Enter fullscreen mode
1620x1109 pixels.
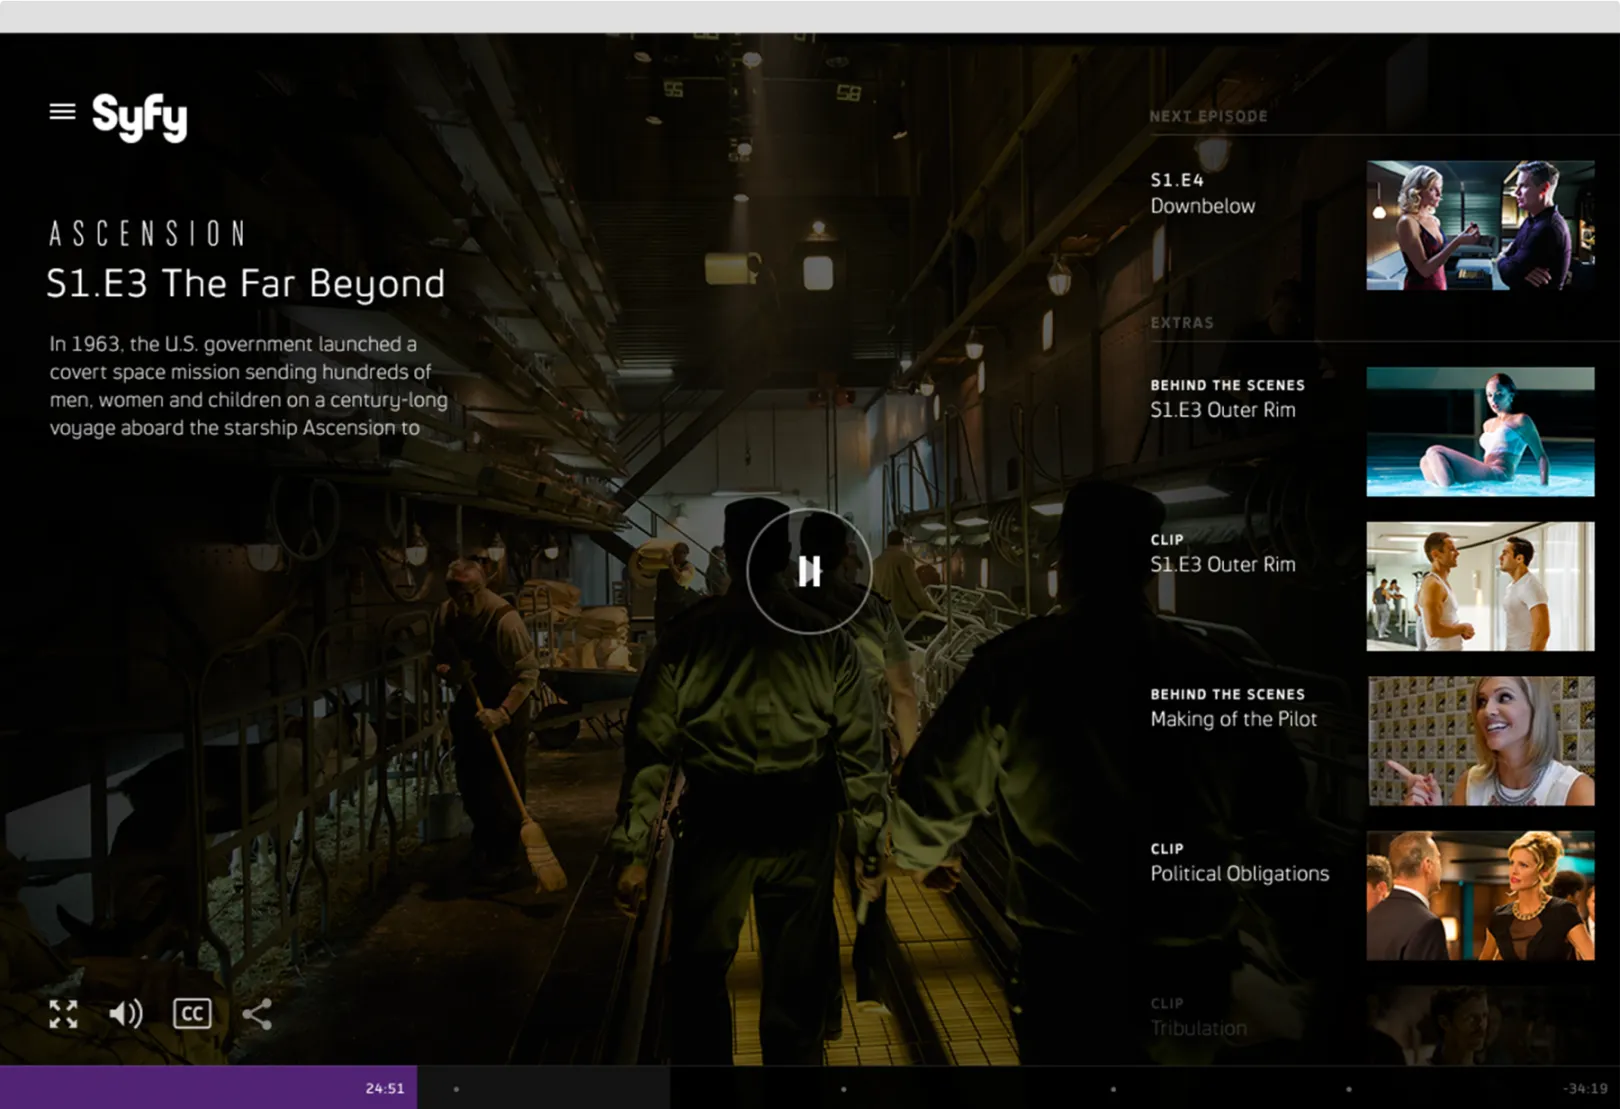pyautogui.click(x=64, y=1014)
